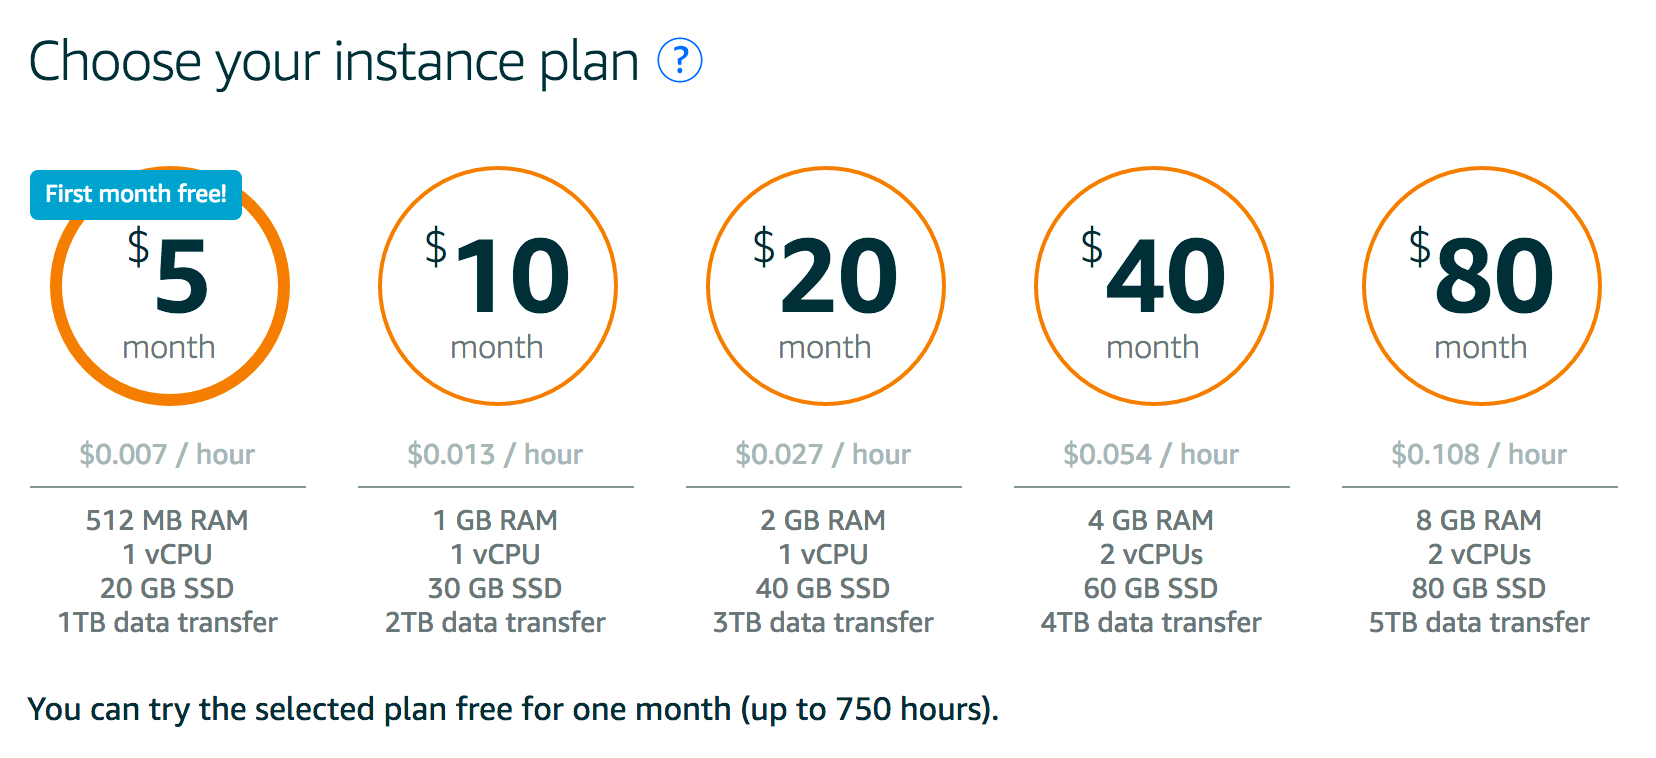This screenshot has height=758, width=1656.
Task: Click the $0.013 / hour rate
Action: pyautogui.click(x=495, y=454)
